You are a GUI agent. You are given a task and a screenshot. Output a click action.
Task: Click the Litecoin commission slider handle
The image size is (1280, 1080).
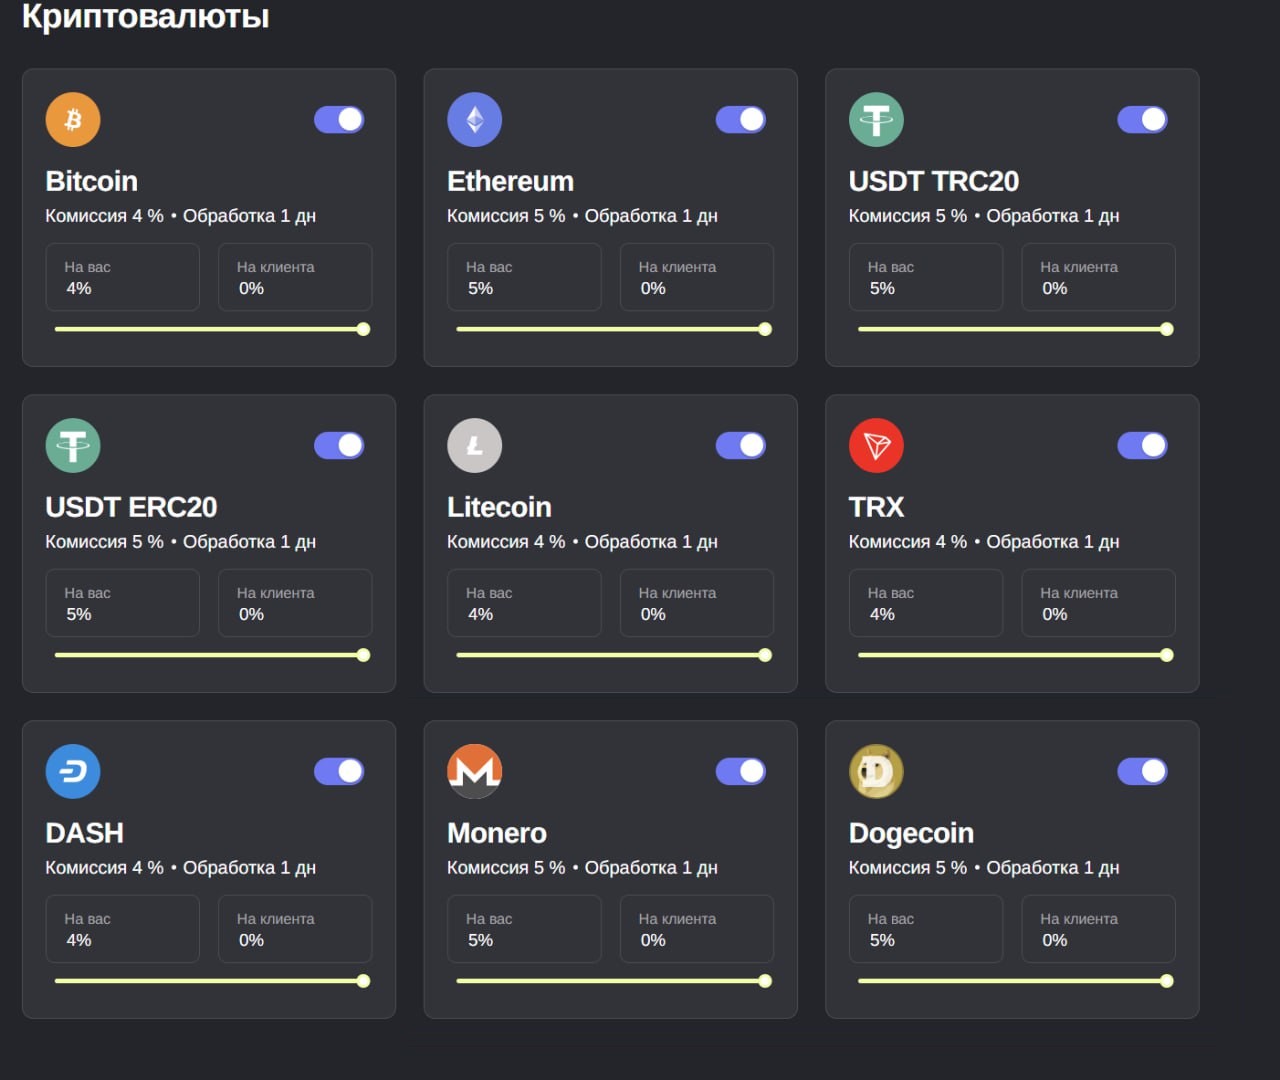(765, 655)
